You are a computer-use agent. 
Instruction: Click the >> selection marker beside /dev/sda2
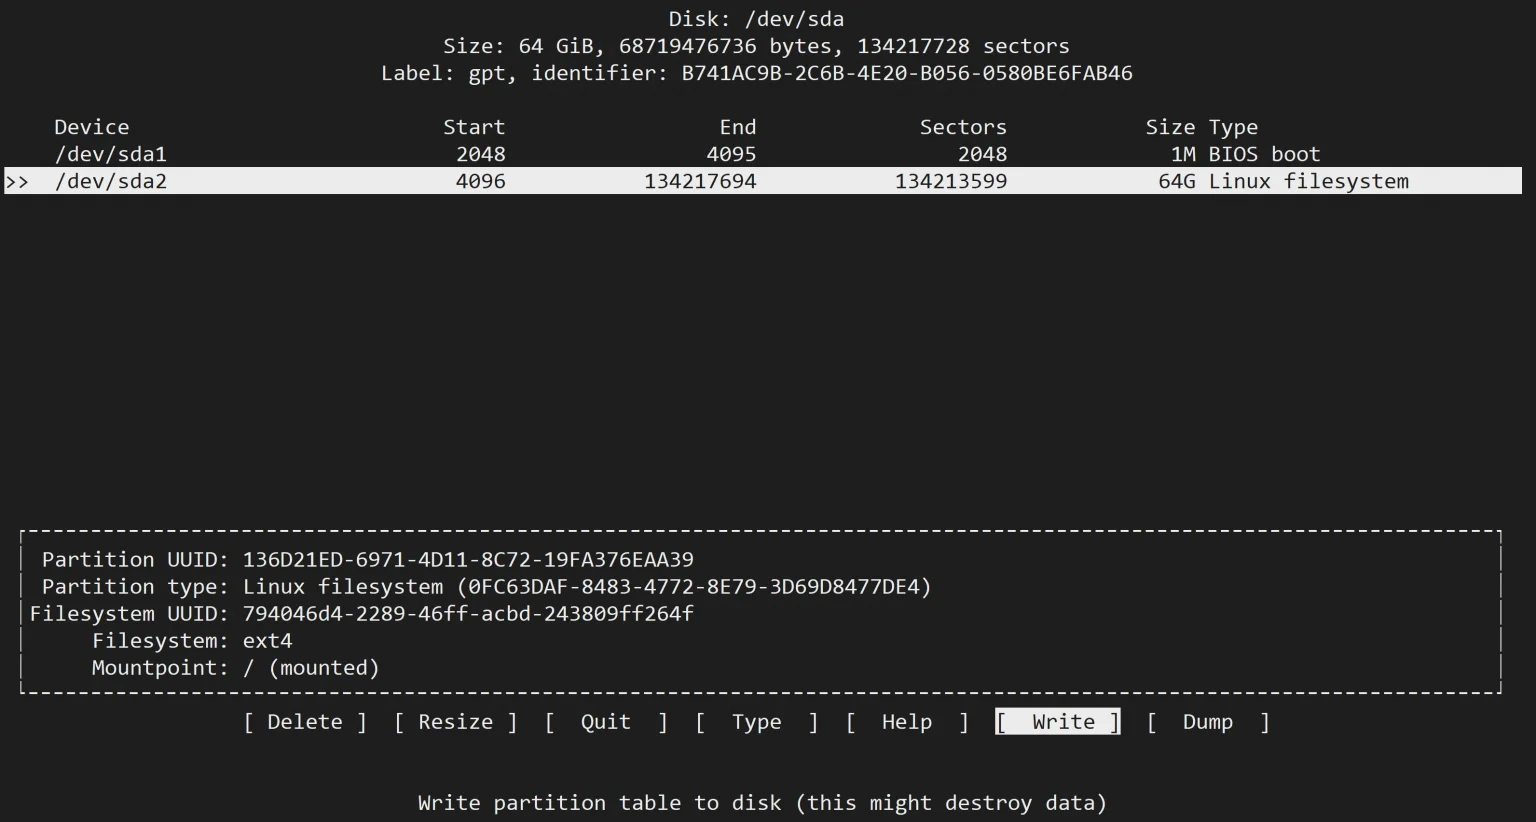pyautogui.click(x=17, y=182)
